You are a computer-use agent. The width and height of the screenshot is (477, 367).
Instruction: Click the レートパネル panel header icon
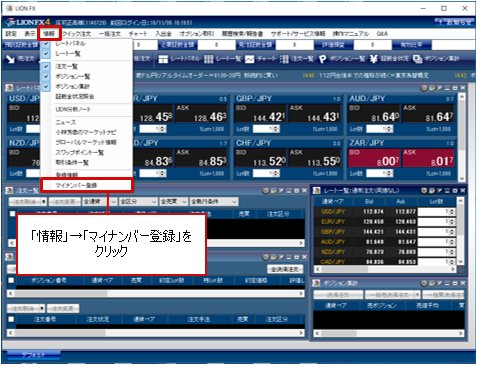9,88
